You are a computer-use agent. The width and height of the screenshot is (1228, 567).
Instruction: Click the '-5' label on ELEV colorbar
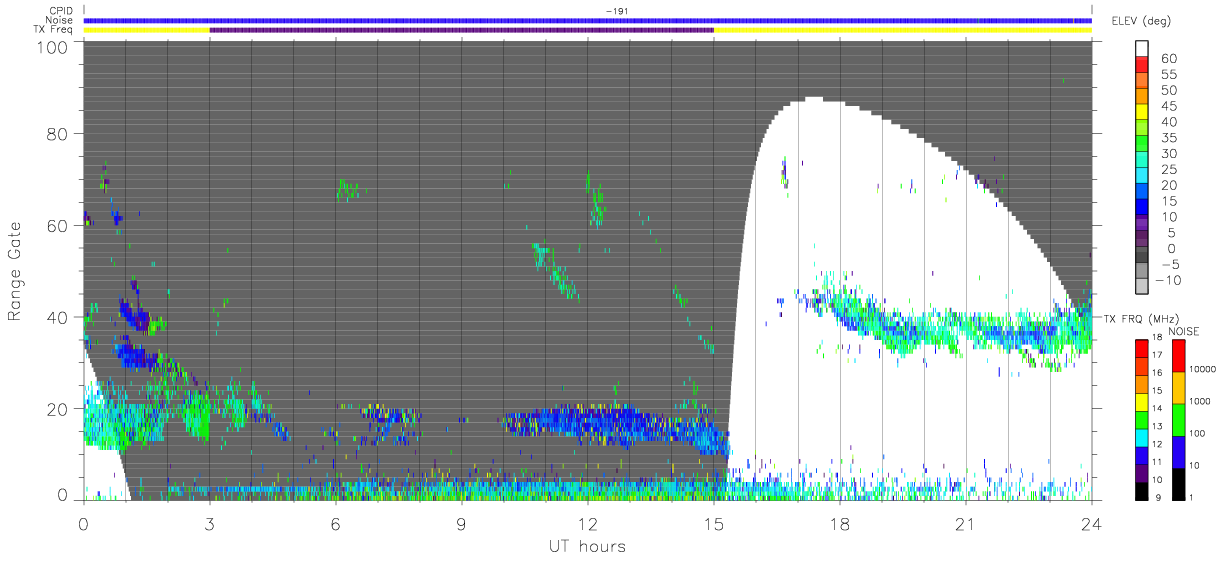point(1171,264)
